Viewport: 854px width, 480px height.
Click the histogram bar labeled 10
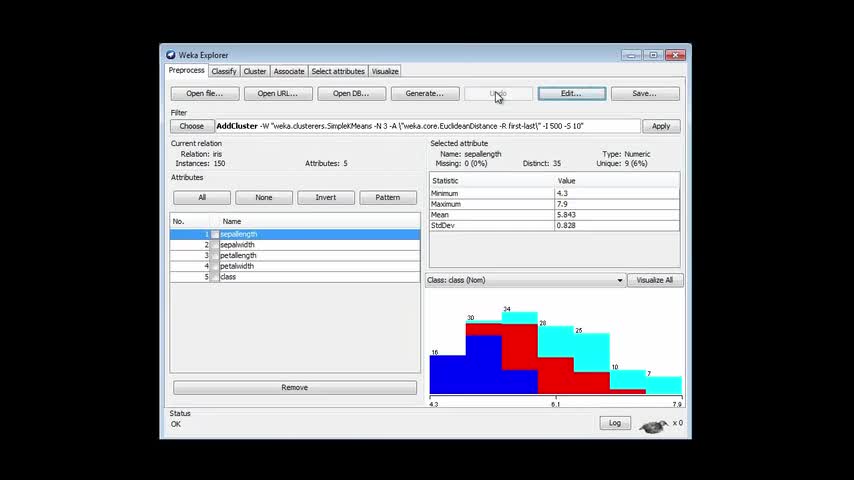(627, 382)
